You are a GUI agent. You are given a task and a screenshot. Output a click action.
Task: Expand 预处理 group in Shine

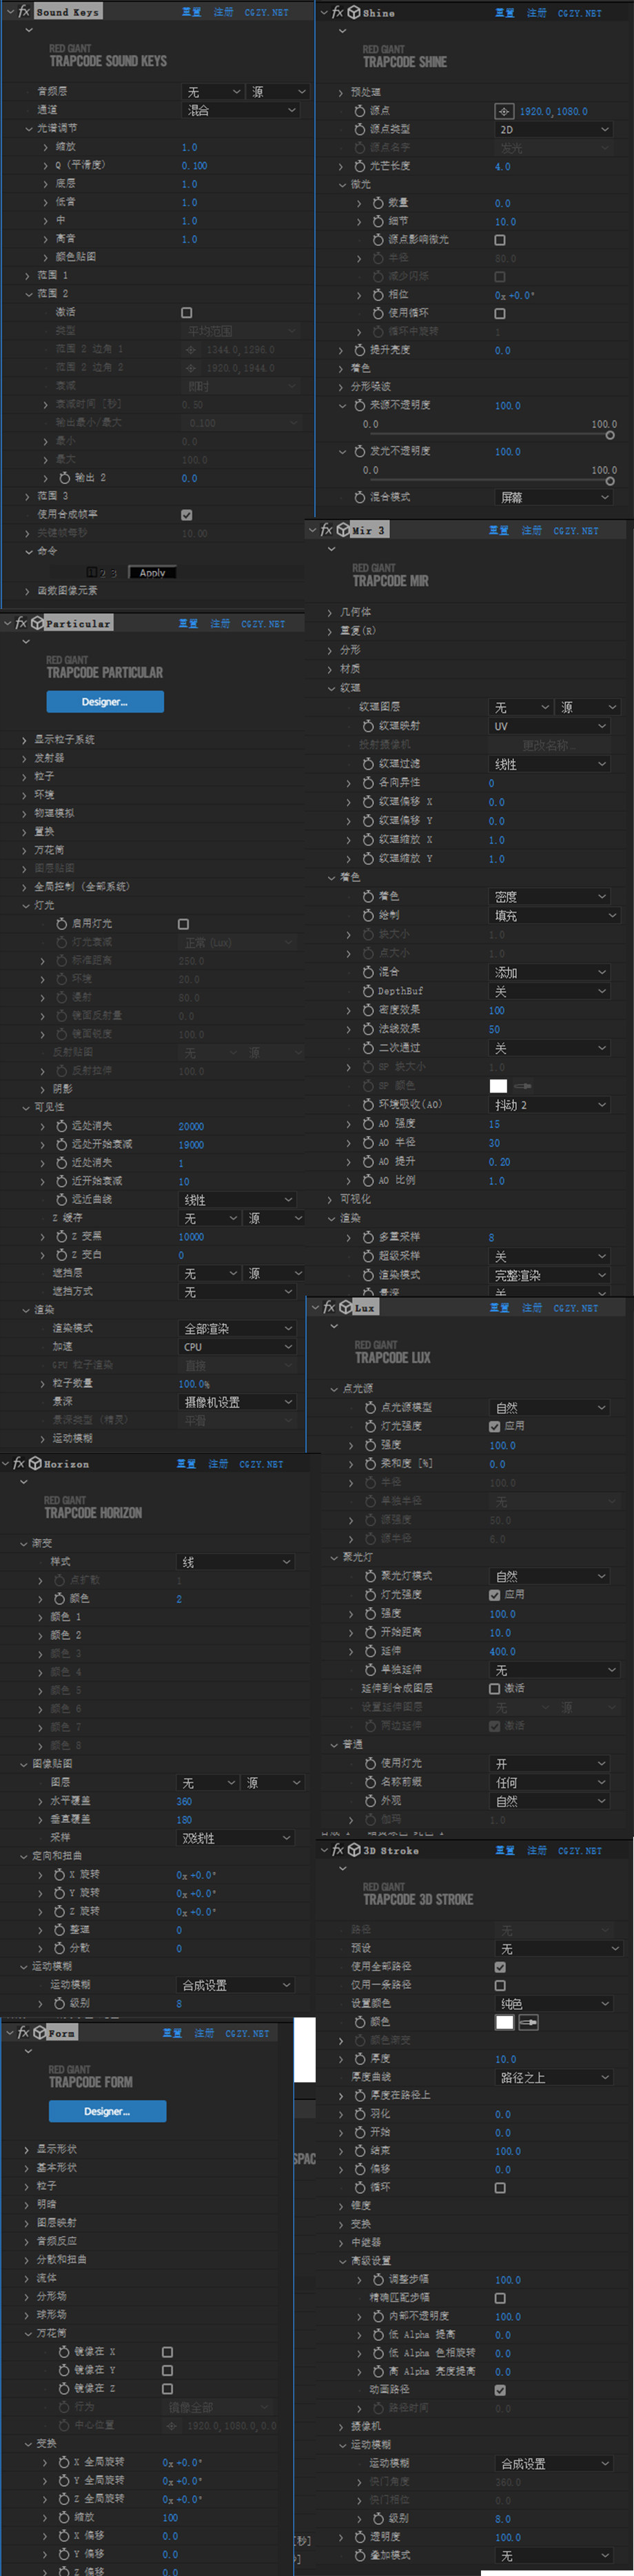[x=341, y=92]
